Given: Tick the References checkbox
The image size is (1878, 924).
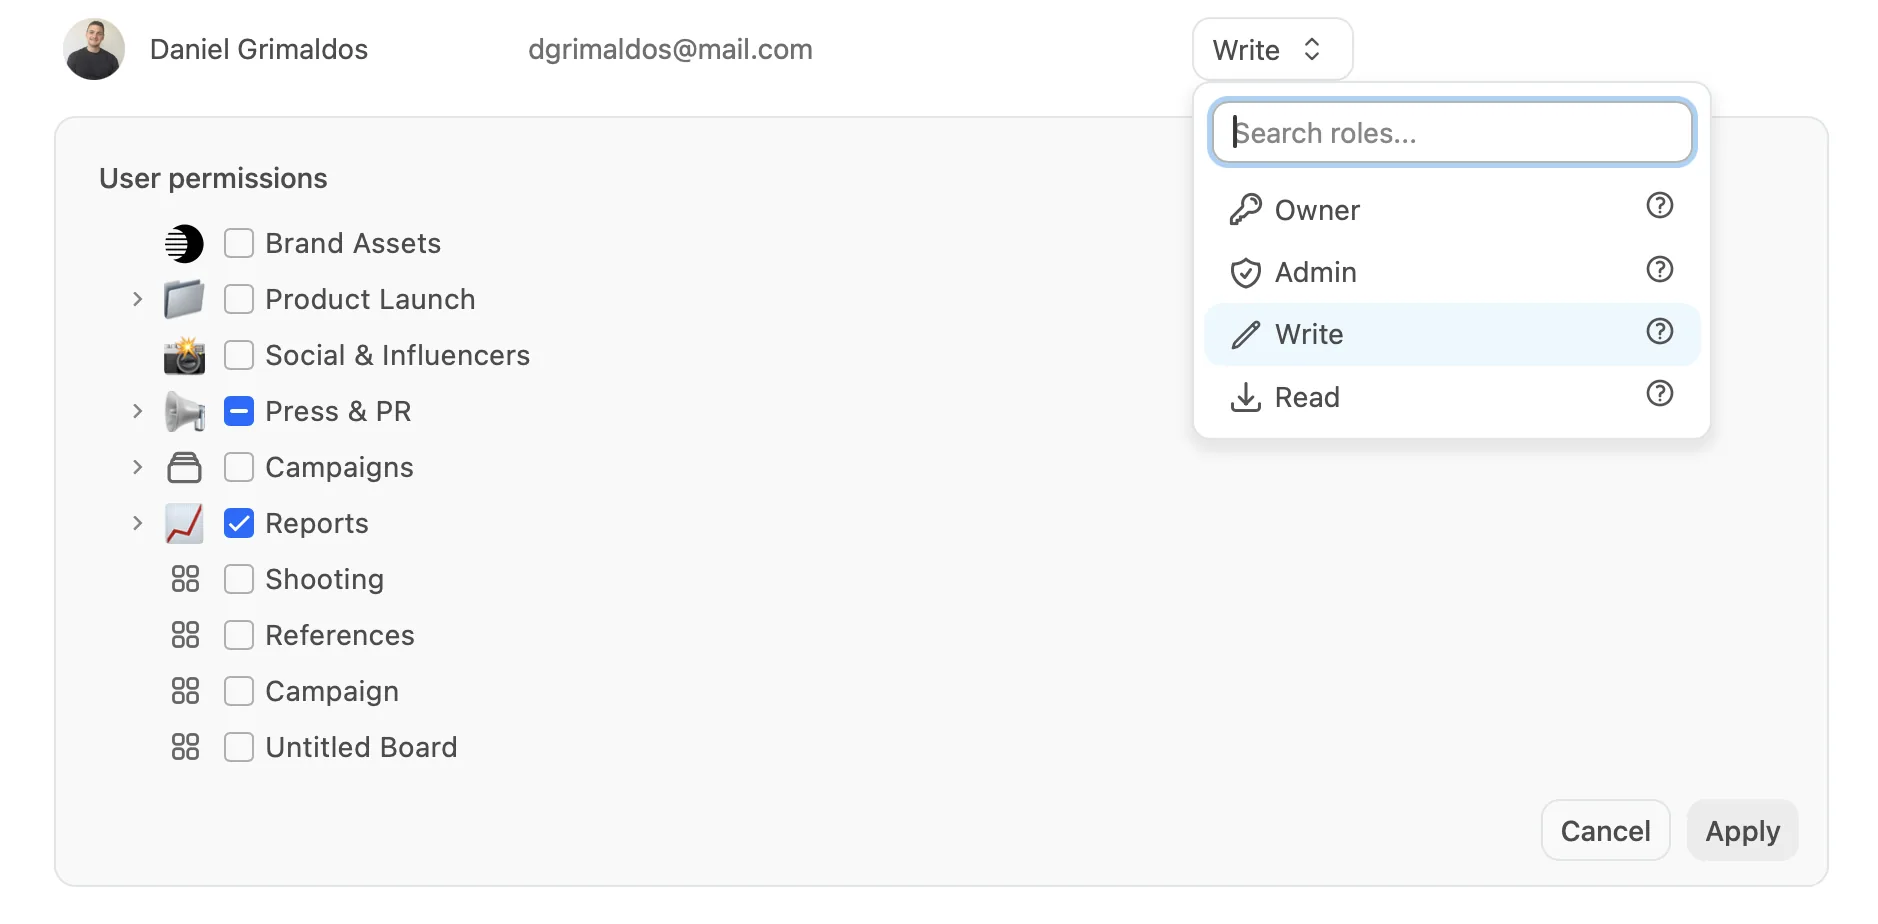Looking at the screenshot, I should click(239, 635).
